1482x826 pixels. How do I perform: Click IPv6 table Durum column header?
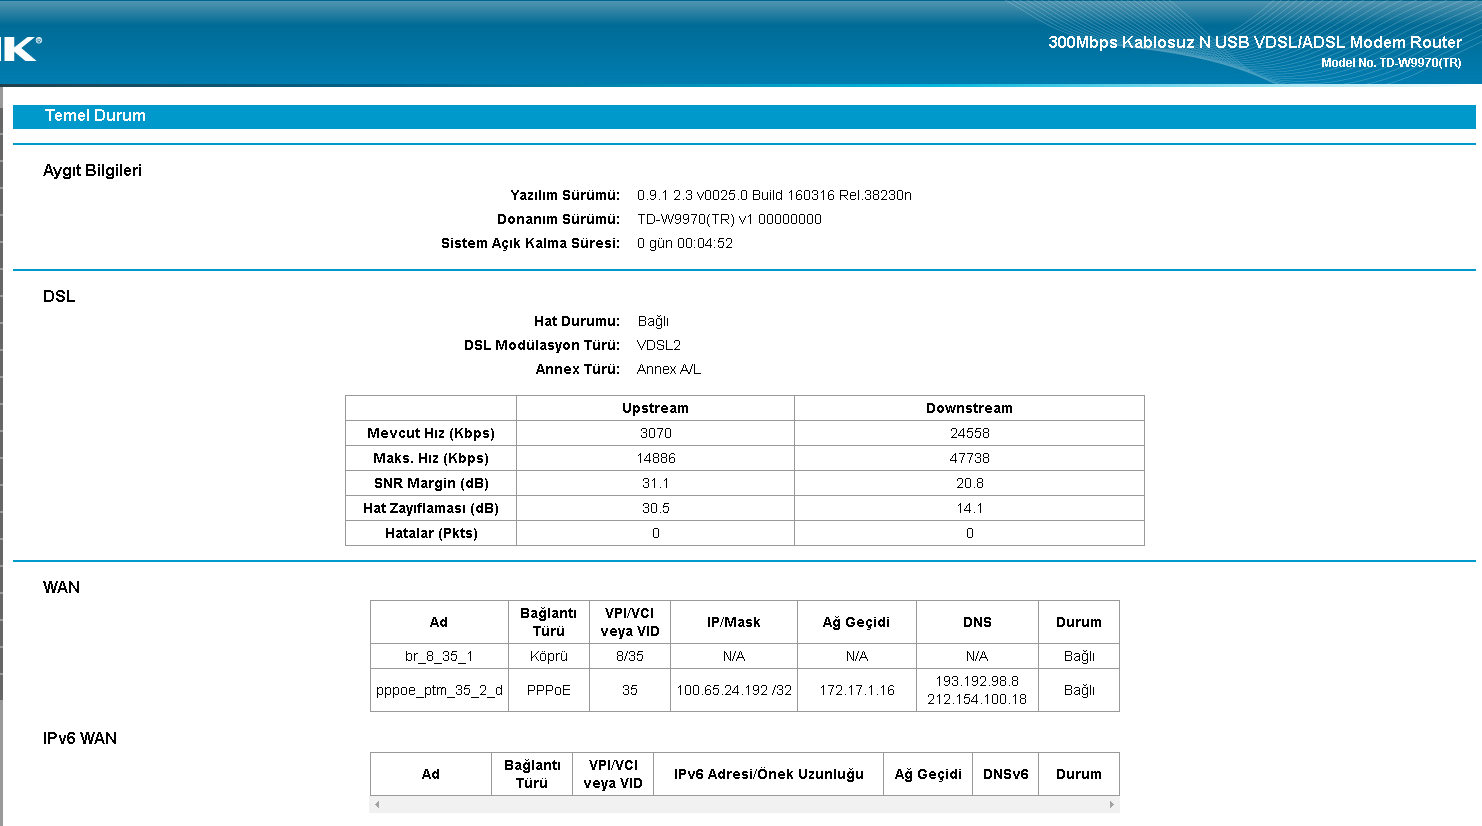click(1079, 774)
